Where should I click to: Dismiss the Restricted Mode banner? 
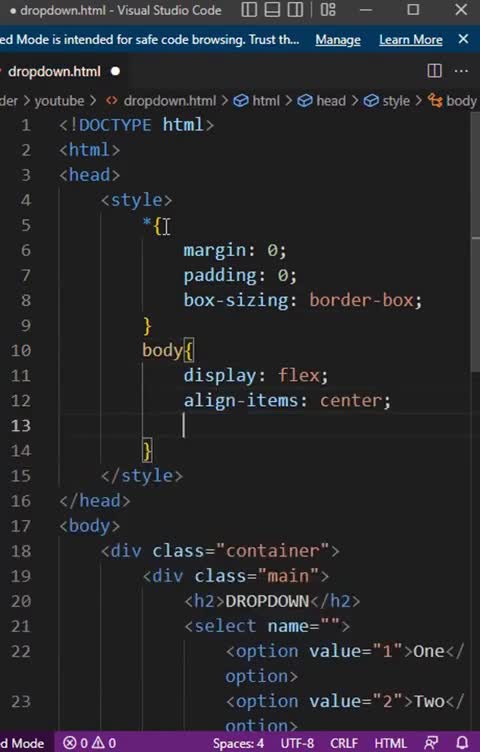pos(463,39)
